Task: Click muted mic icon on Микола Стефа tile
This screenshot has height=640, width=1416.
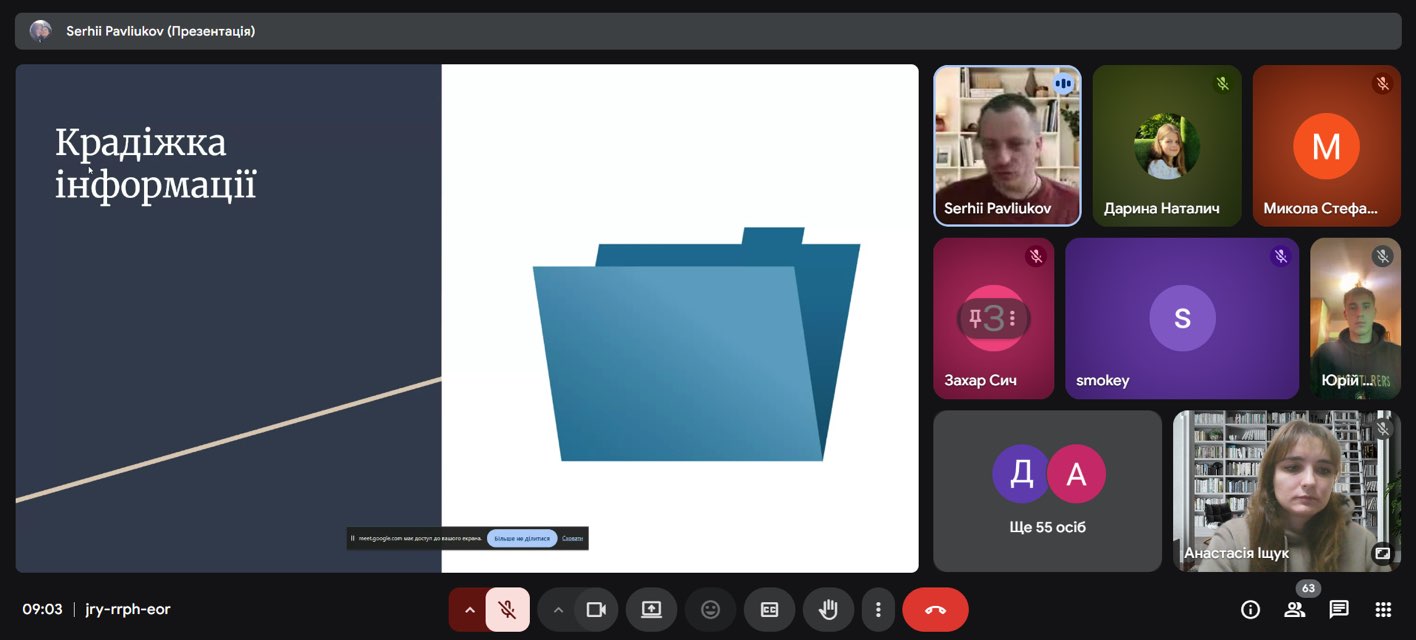Action: coord(1382,84)
